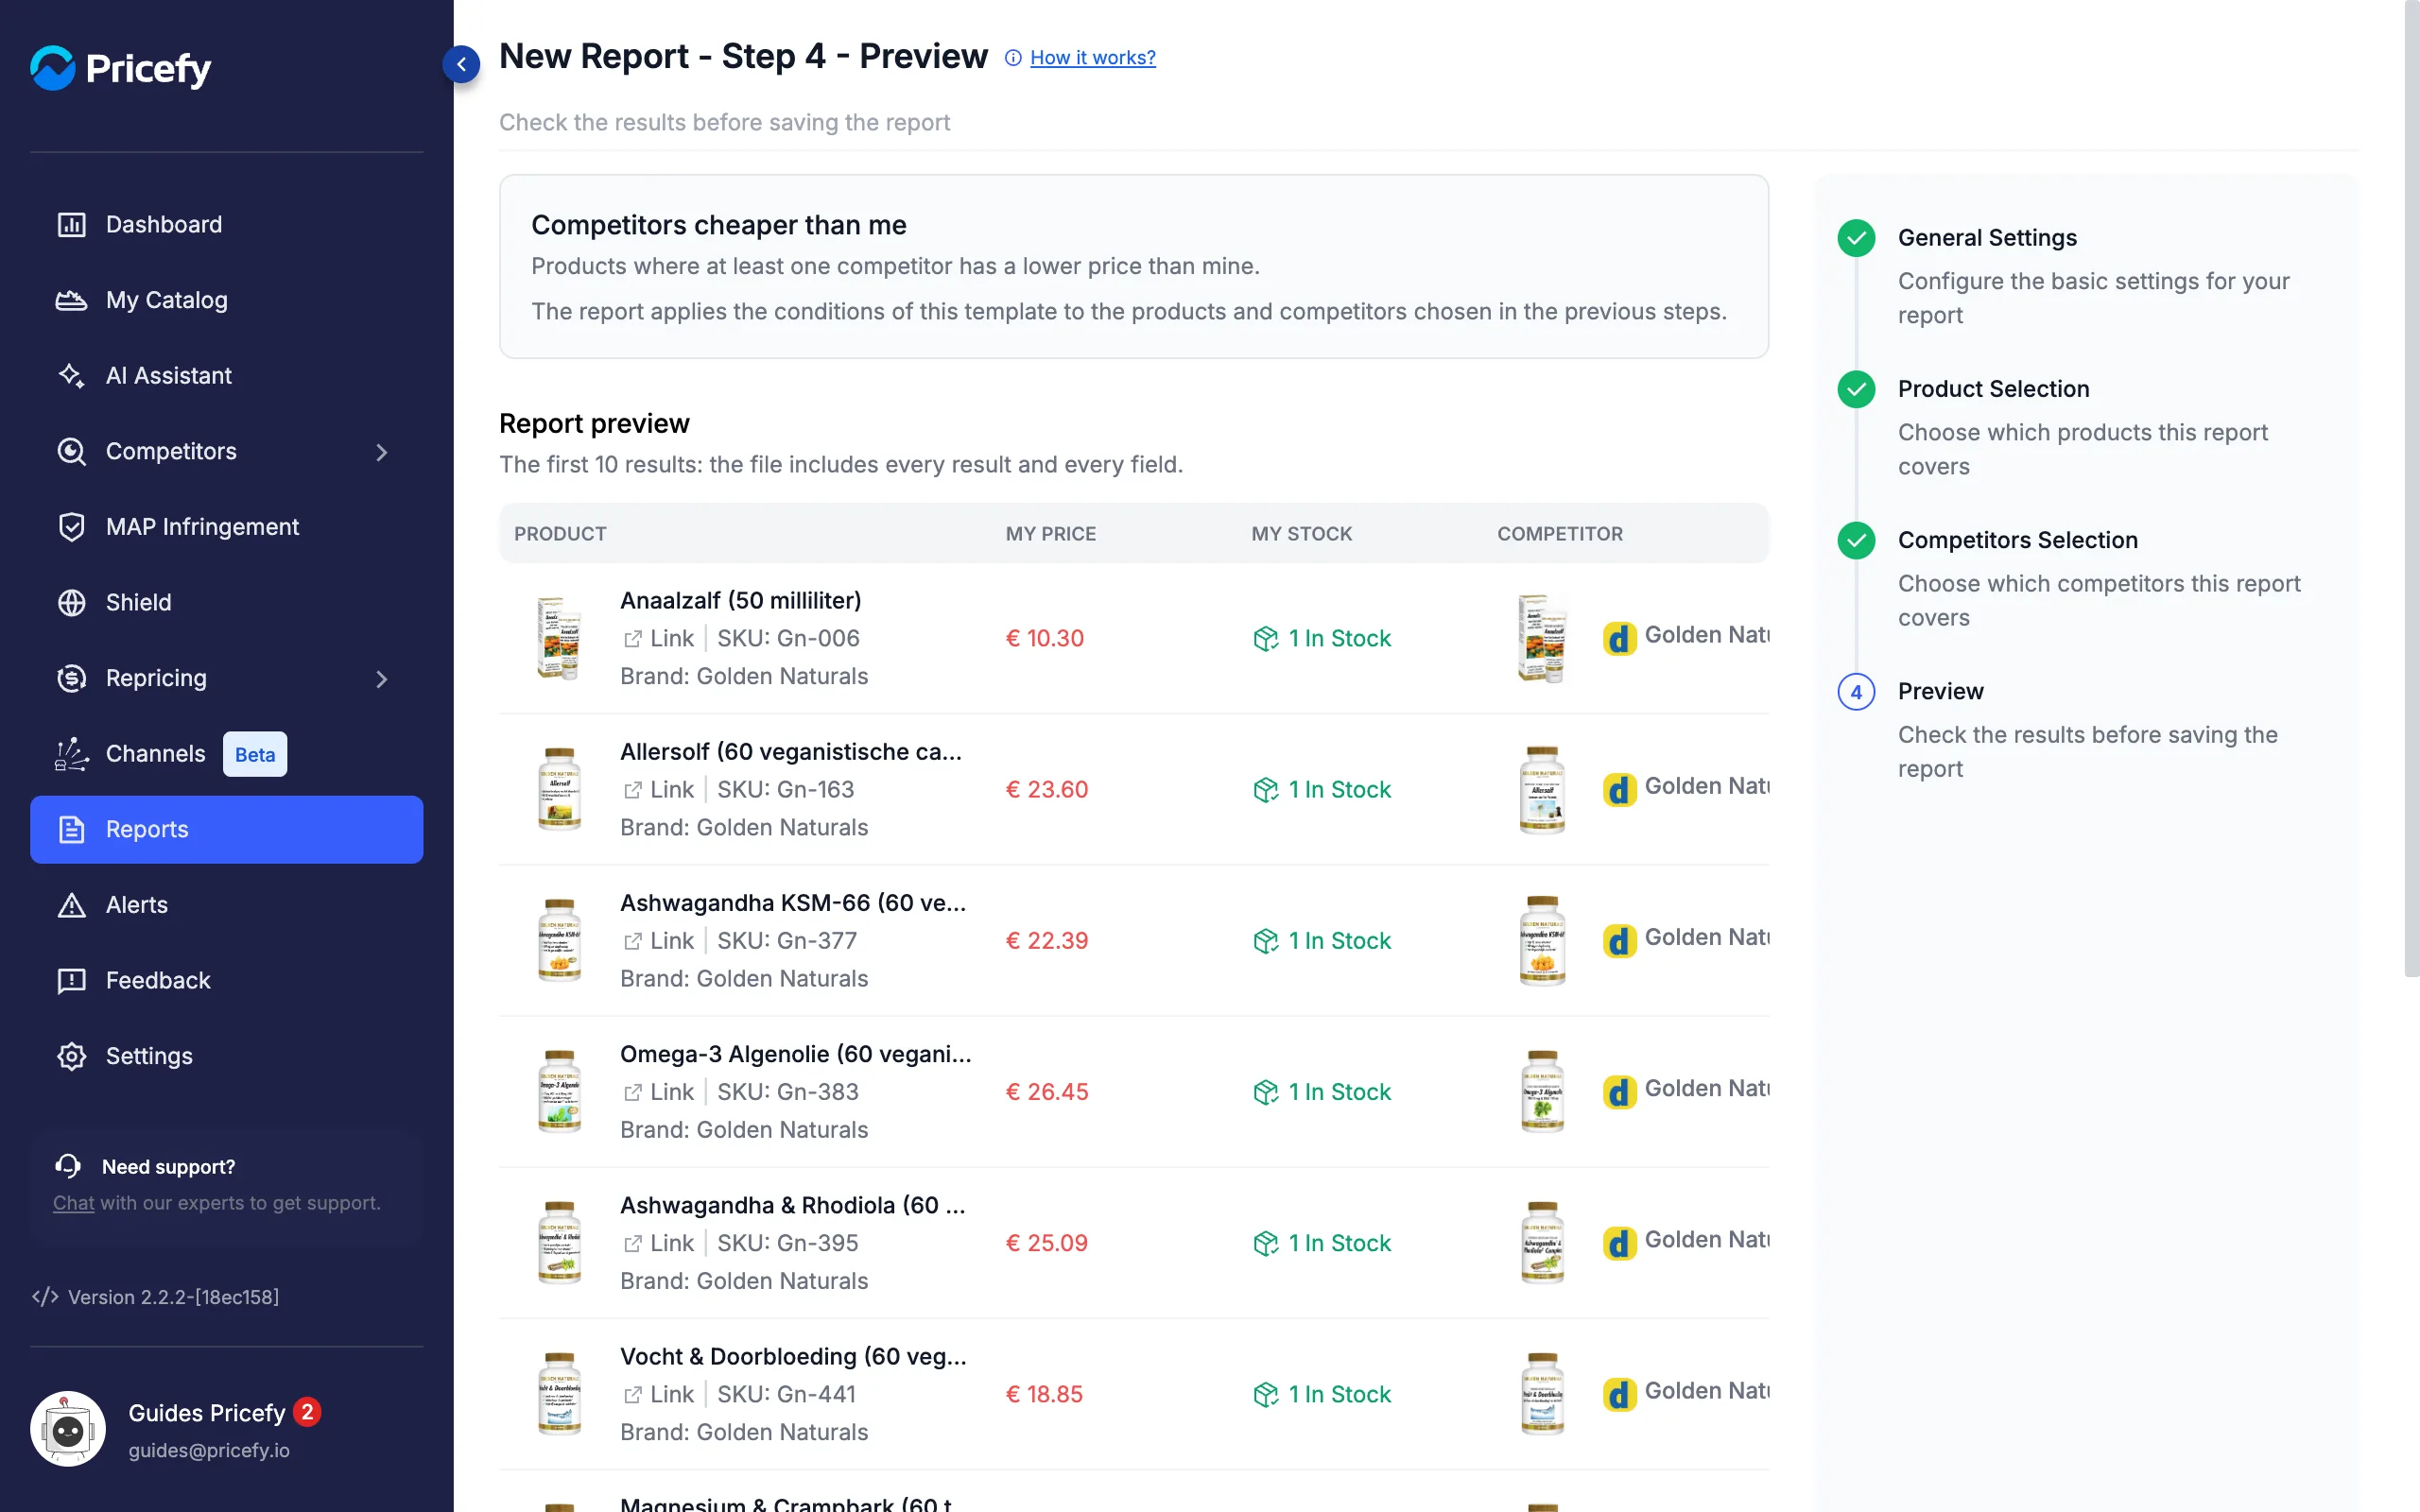The height and width of the screenshot is (1512, 2420).
Task: Click the stock box icon in Allersolf row
Action: tap(1266, 790)
